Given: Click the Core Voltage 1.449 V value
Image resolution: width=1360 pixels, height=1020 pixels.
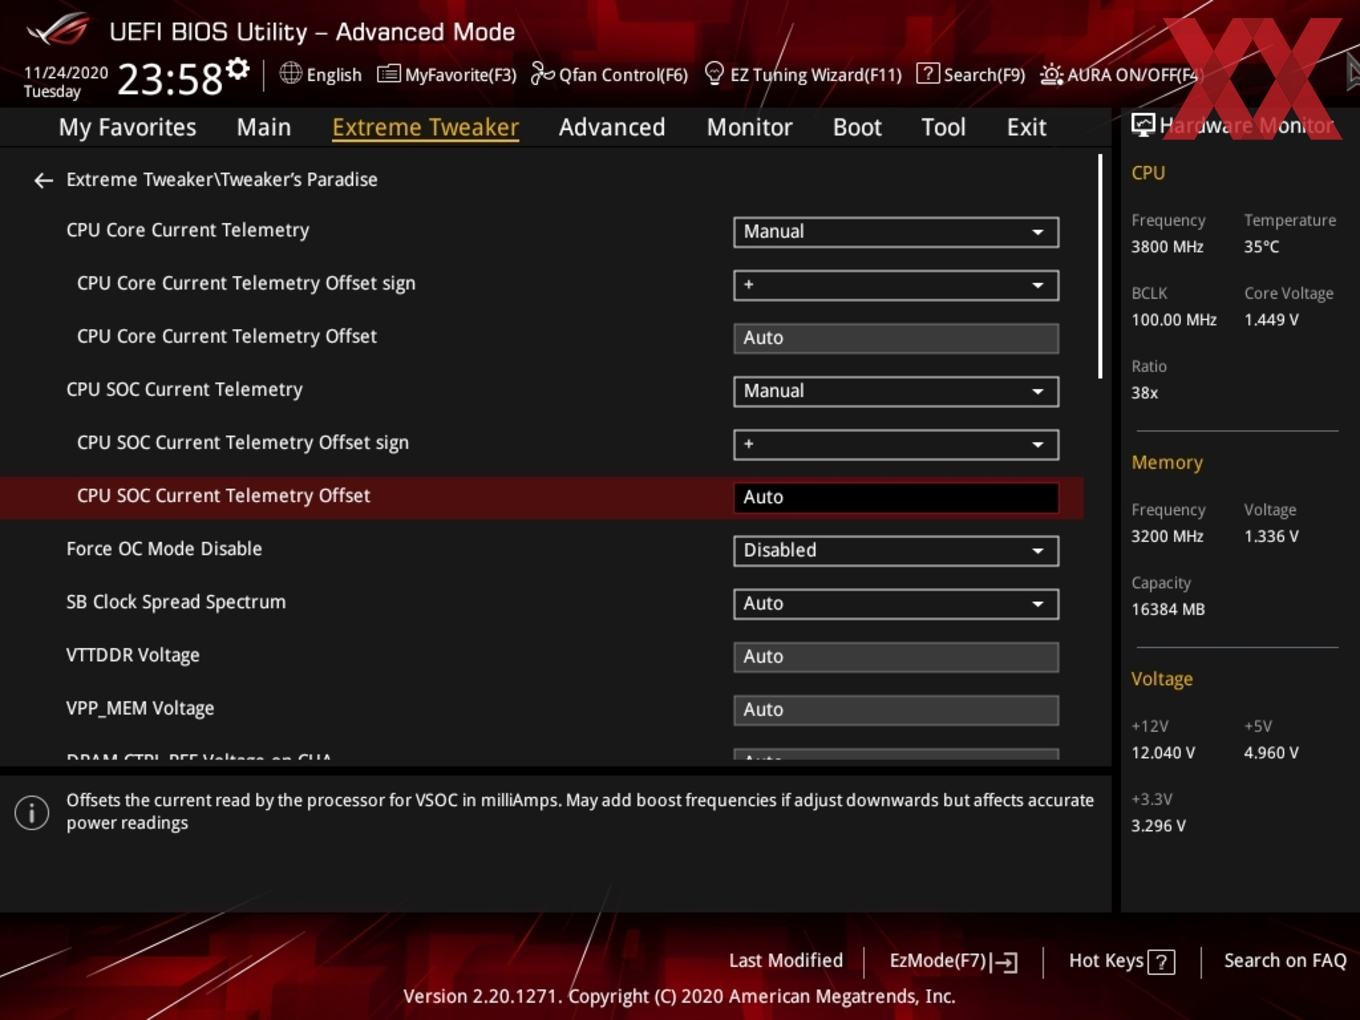Looking at the screenshot, I should click(1271, 320).
